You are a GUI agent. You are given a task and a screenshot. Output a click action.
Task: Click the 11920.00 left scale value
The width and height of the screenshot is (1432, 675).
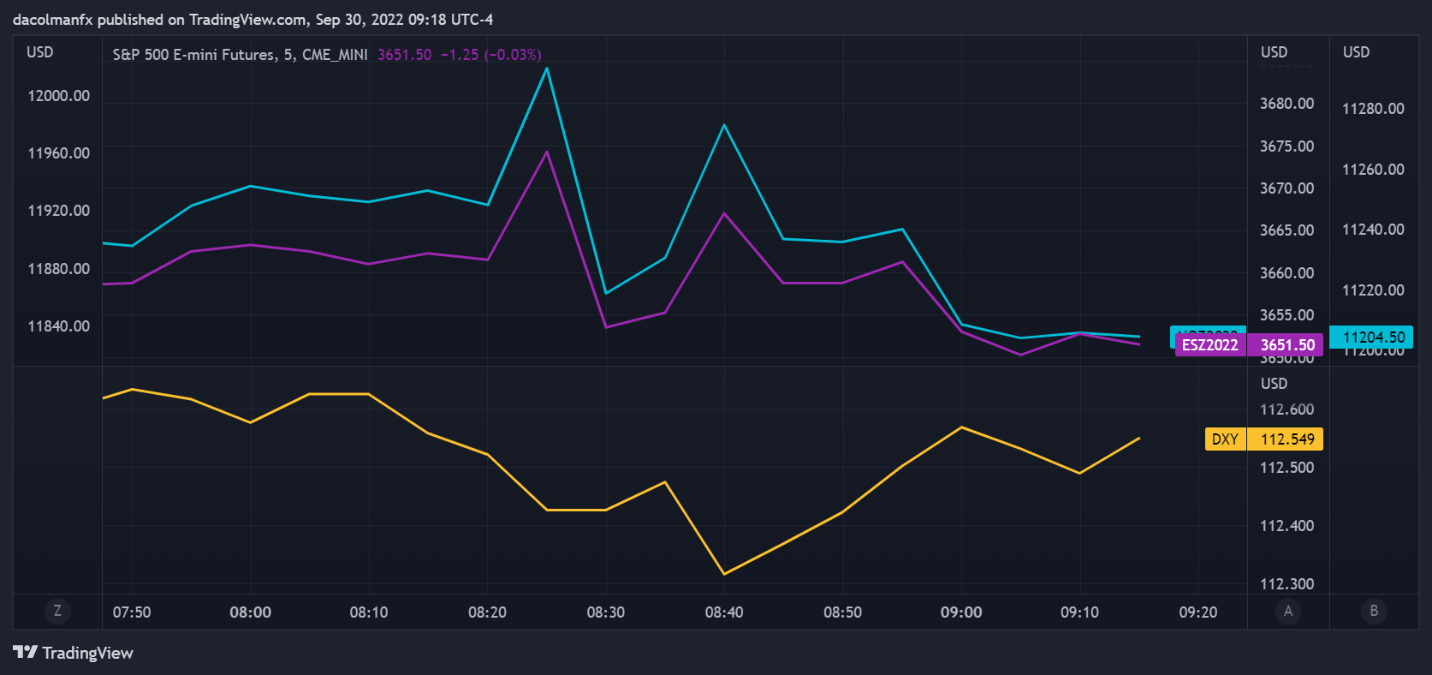coord(59,211)
